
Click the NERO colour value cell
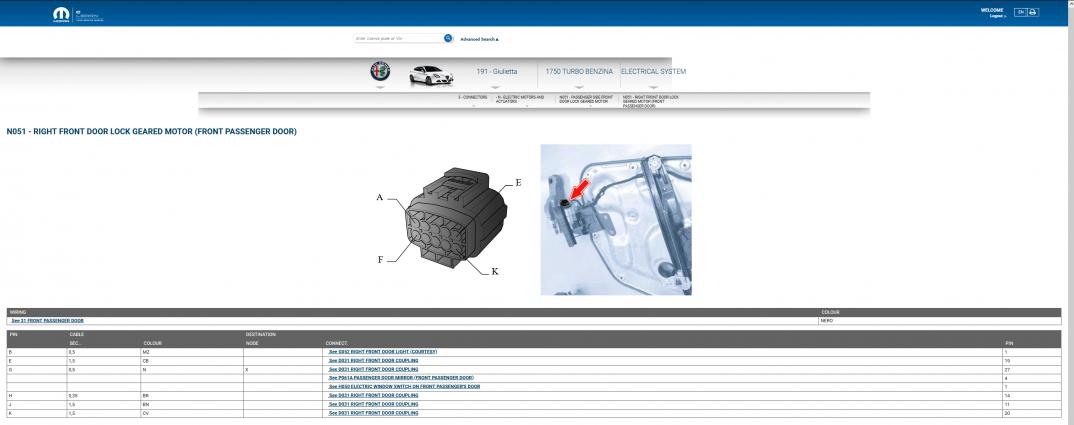pyautogui.click(x=940, y=320)
